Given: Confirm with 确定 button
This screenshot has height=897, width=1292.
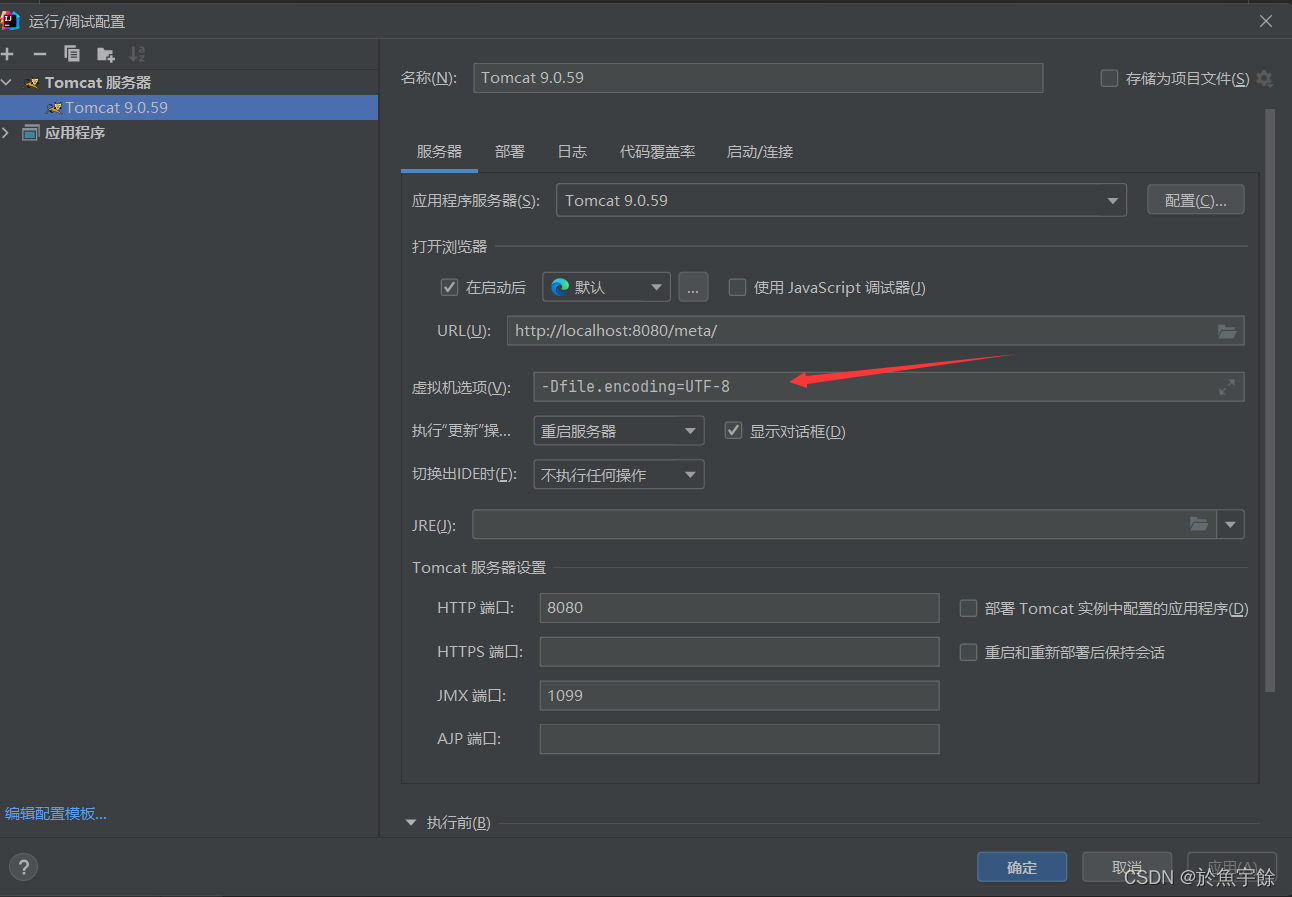Looking at the screenshot, I should [1022, 867].
